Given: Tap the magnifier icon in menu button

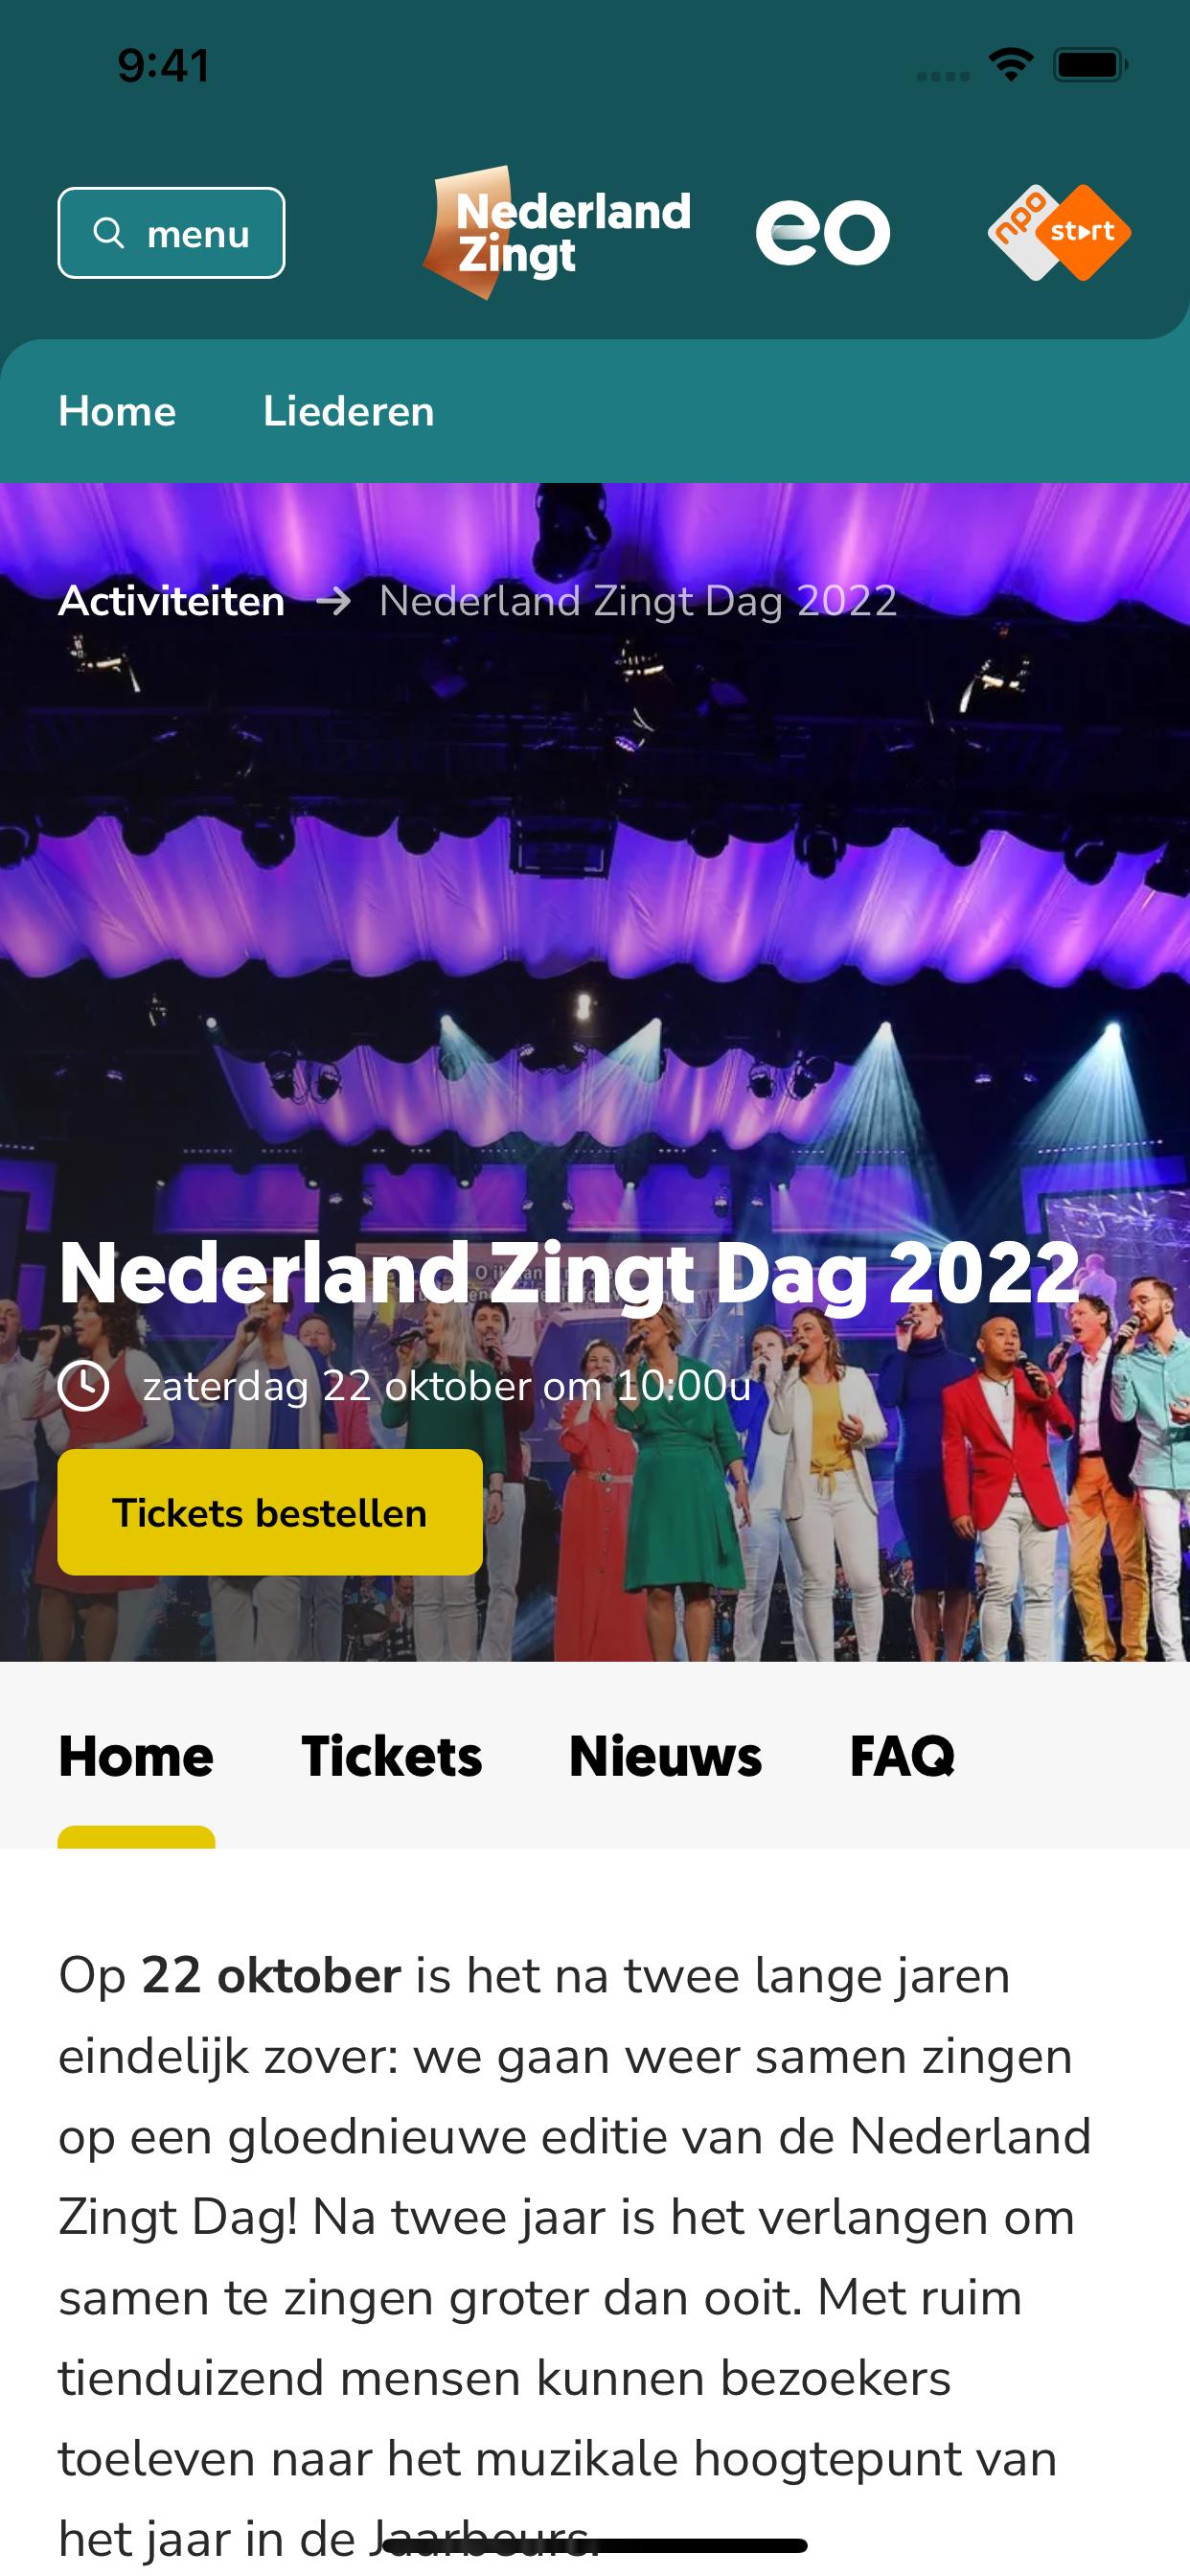Looking at the screenshot, I should [108, 233].
